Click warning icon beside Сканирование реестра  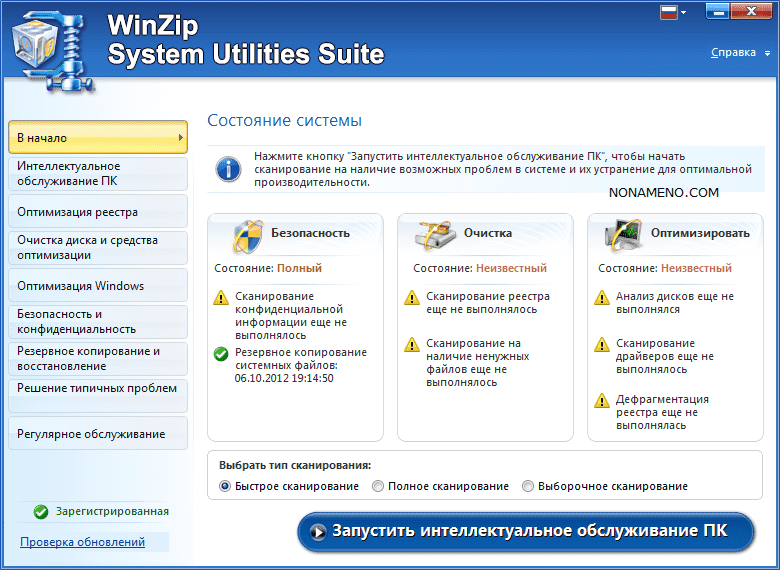411,298
